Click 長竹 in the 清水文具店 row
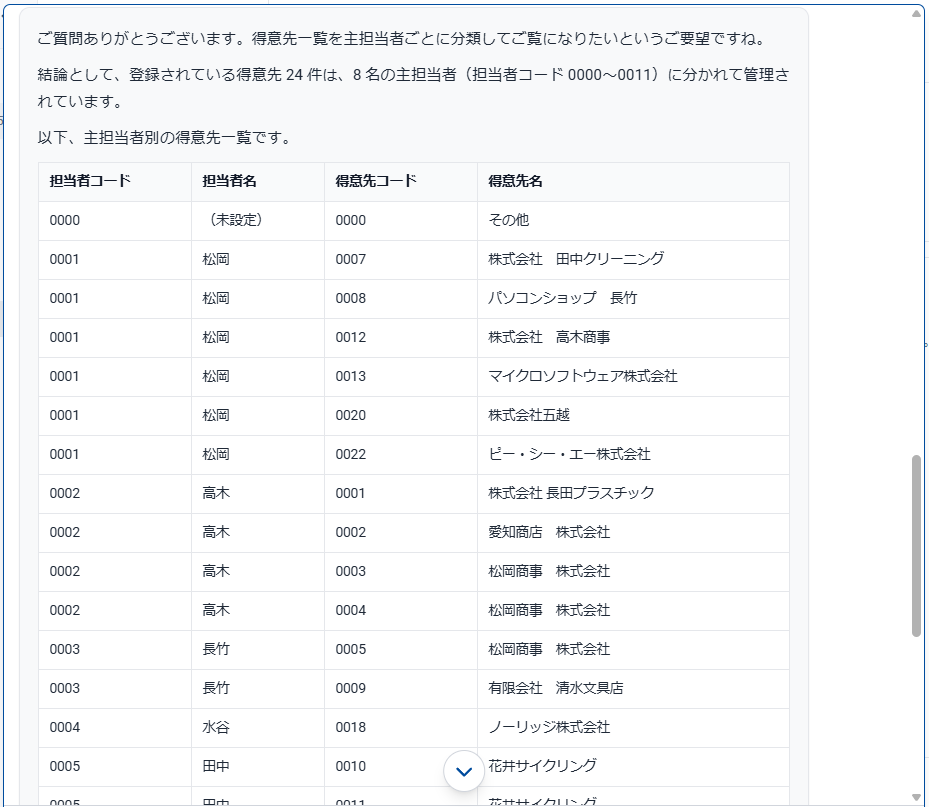Image resolution: width=929 pixels, height=807 pixels. click(216, 688)
